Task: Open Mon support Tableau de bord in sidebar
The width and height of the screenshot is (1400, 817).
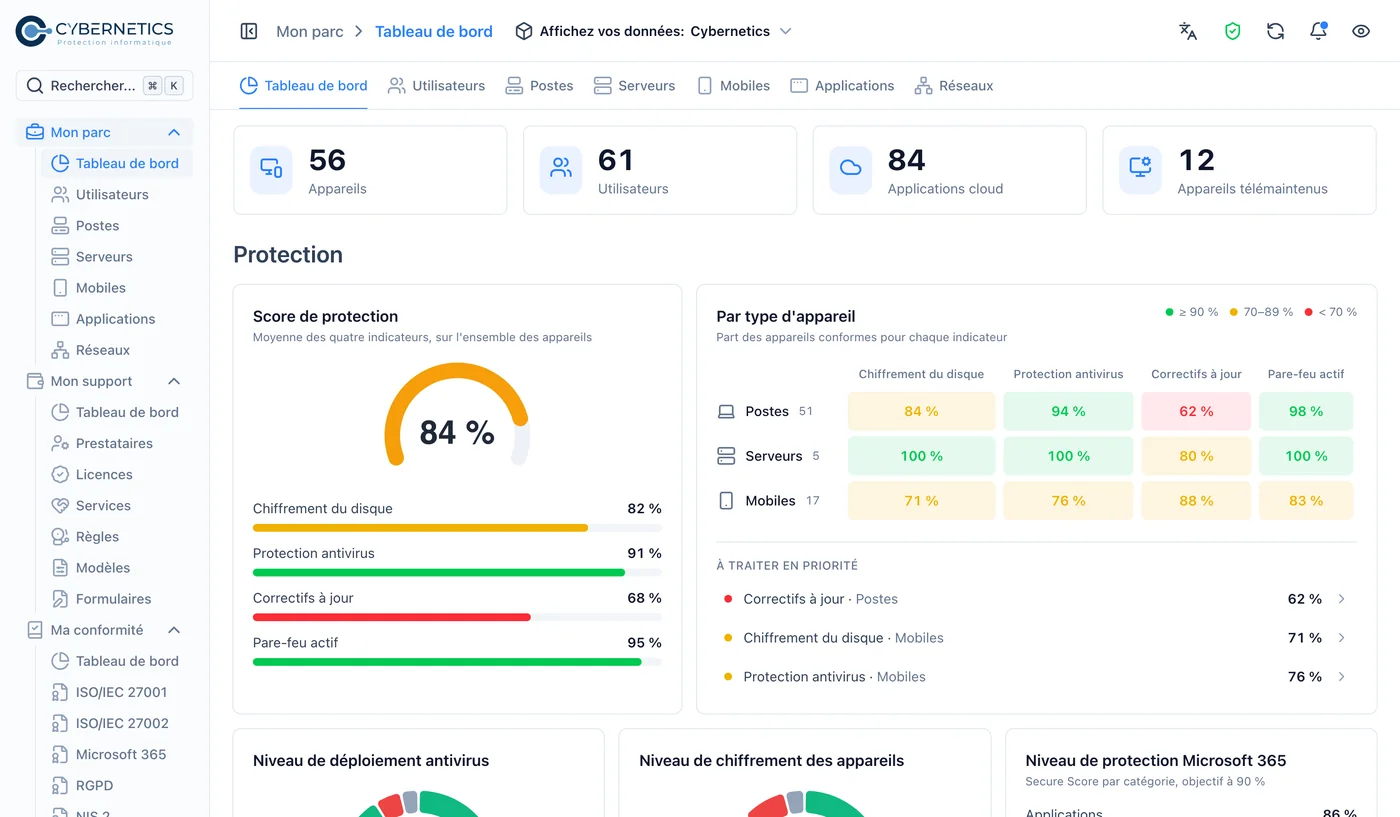Action: pos(116,412)
